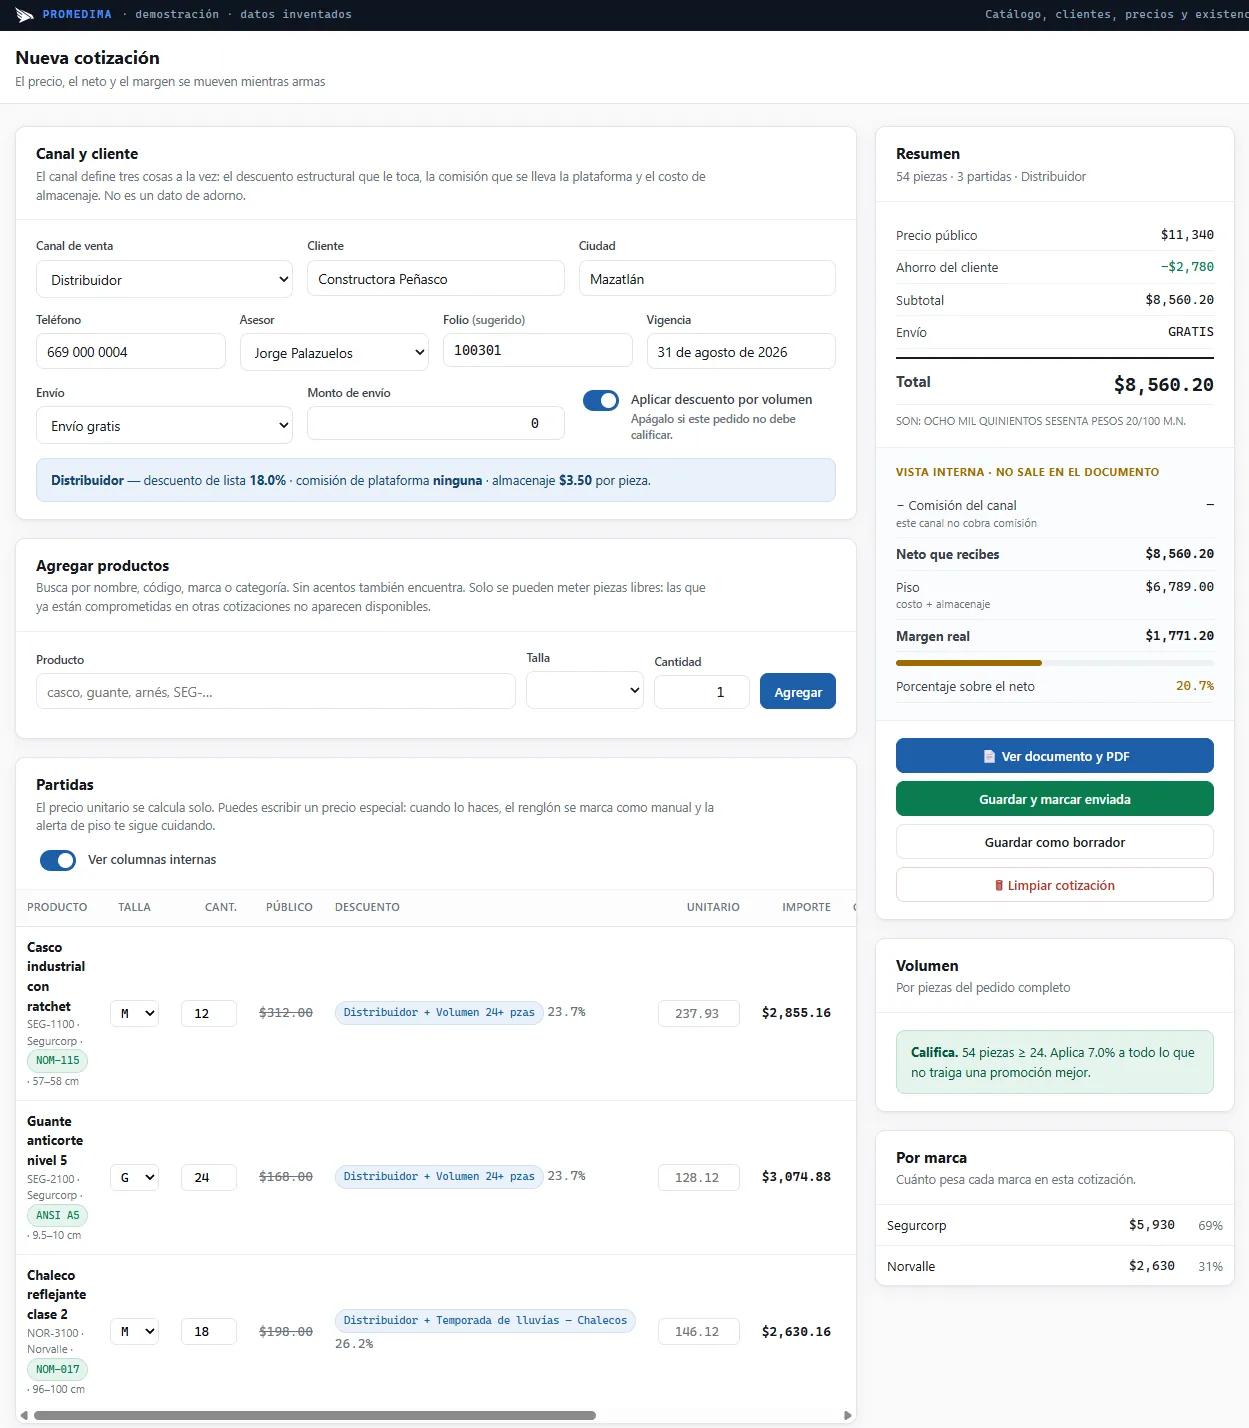Click the UNITARIO column header
Screen dimensions: 1249x1428
[x=713, y=907]
